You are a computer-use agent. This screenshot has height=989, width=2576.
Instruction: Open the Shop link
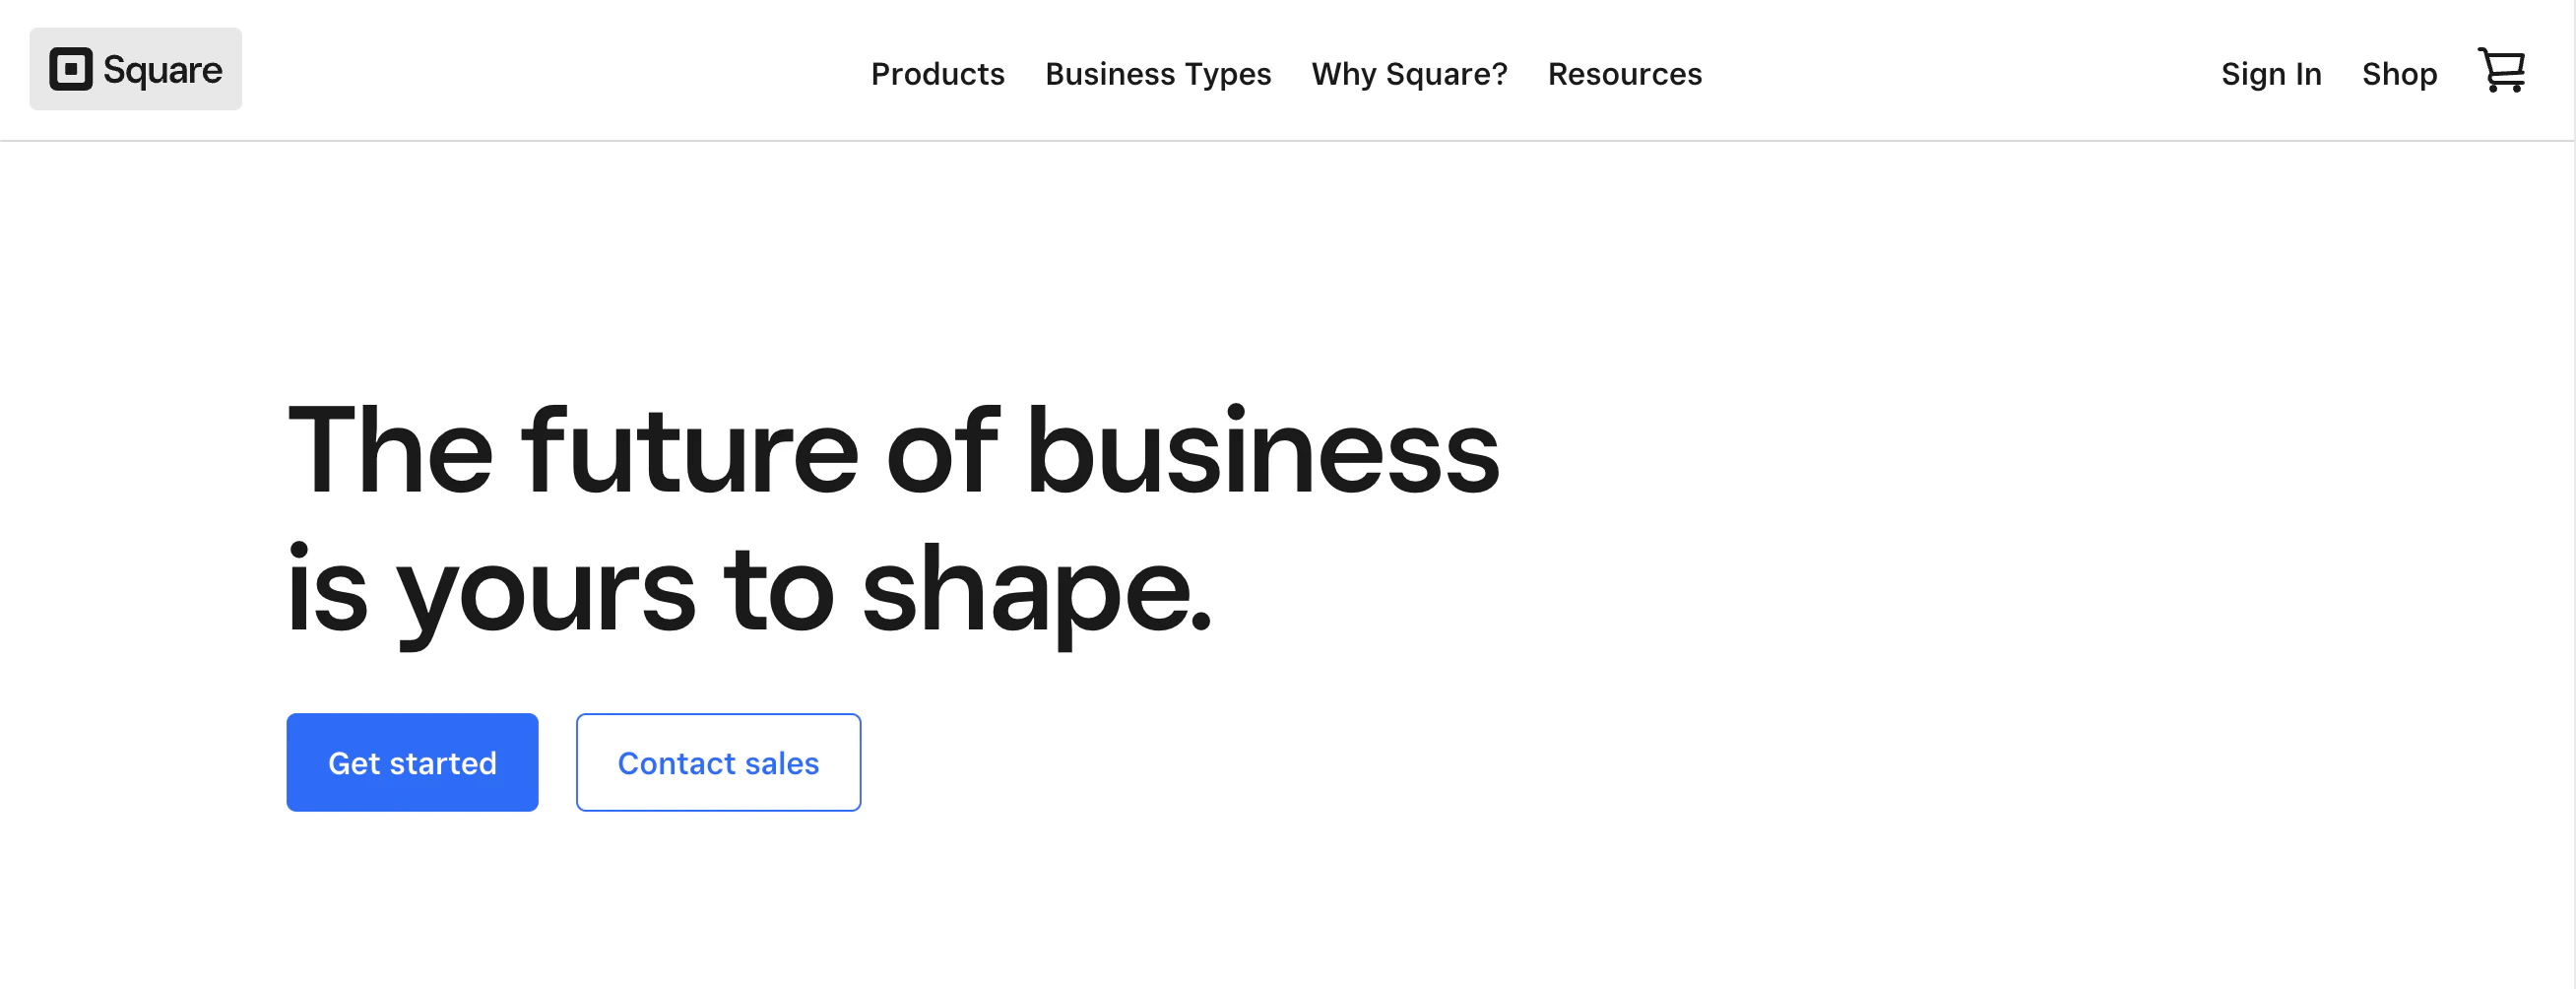[2398, 74]
